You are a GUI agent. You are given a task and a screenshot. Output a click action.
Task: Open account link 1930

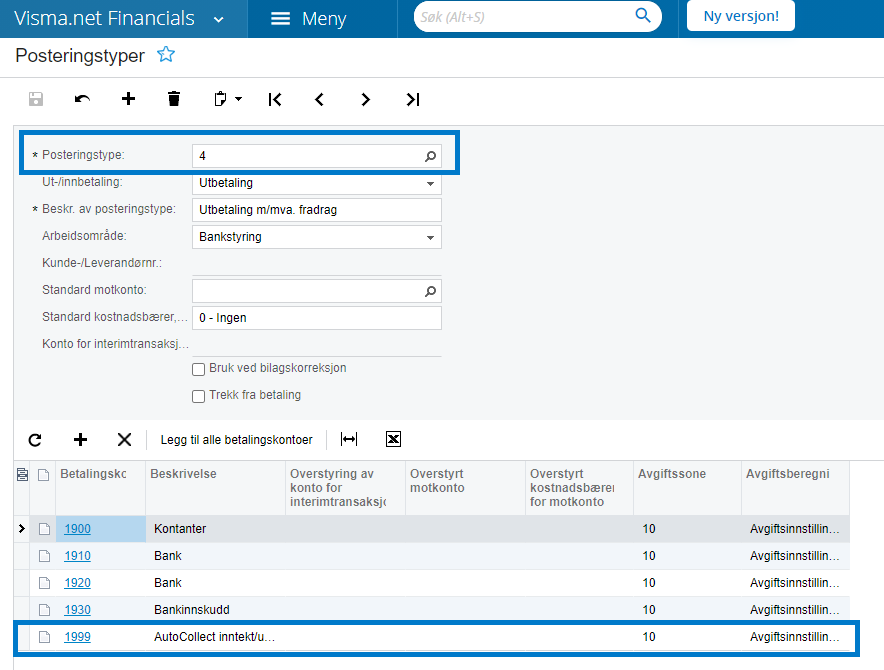pyautogui.click(x=77, y=610)
